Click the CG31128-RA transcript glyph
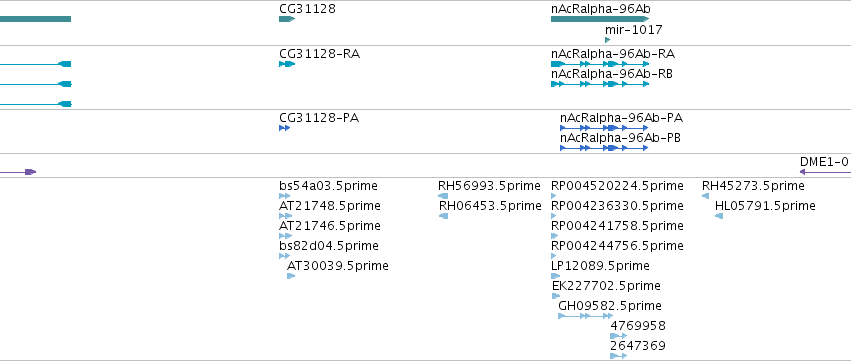The image size is (851, 361). (287, 64)
